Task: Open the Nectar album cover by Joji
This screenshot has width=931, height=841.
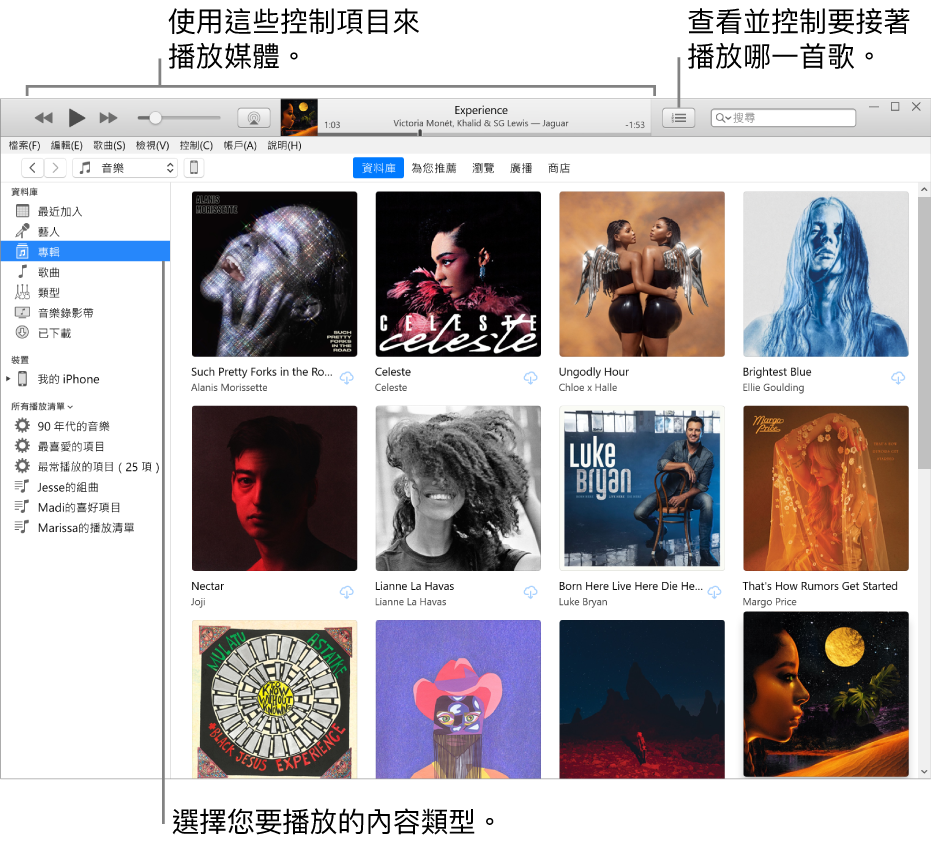Action: pos(274,488)
